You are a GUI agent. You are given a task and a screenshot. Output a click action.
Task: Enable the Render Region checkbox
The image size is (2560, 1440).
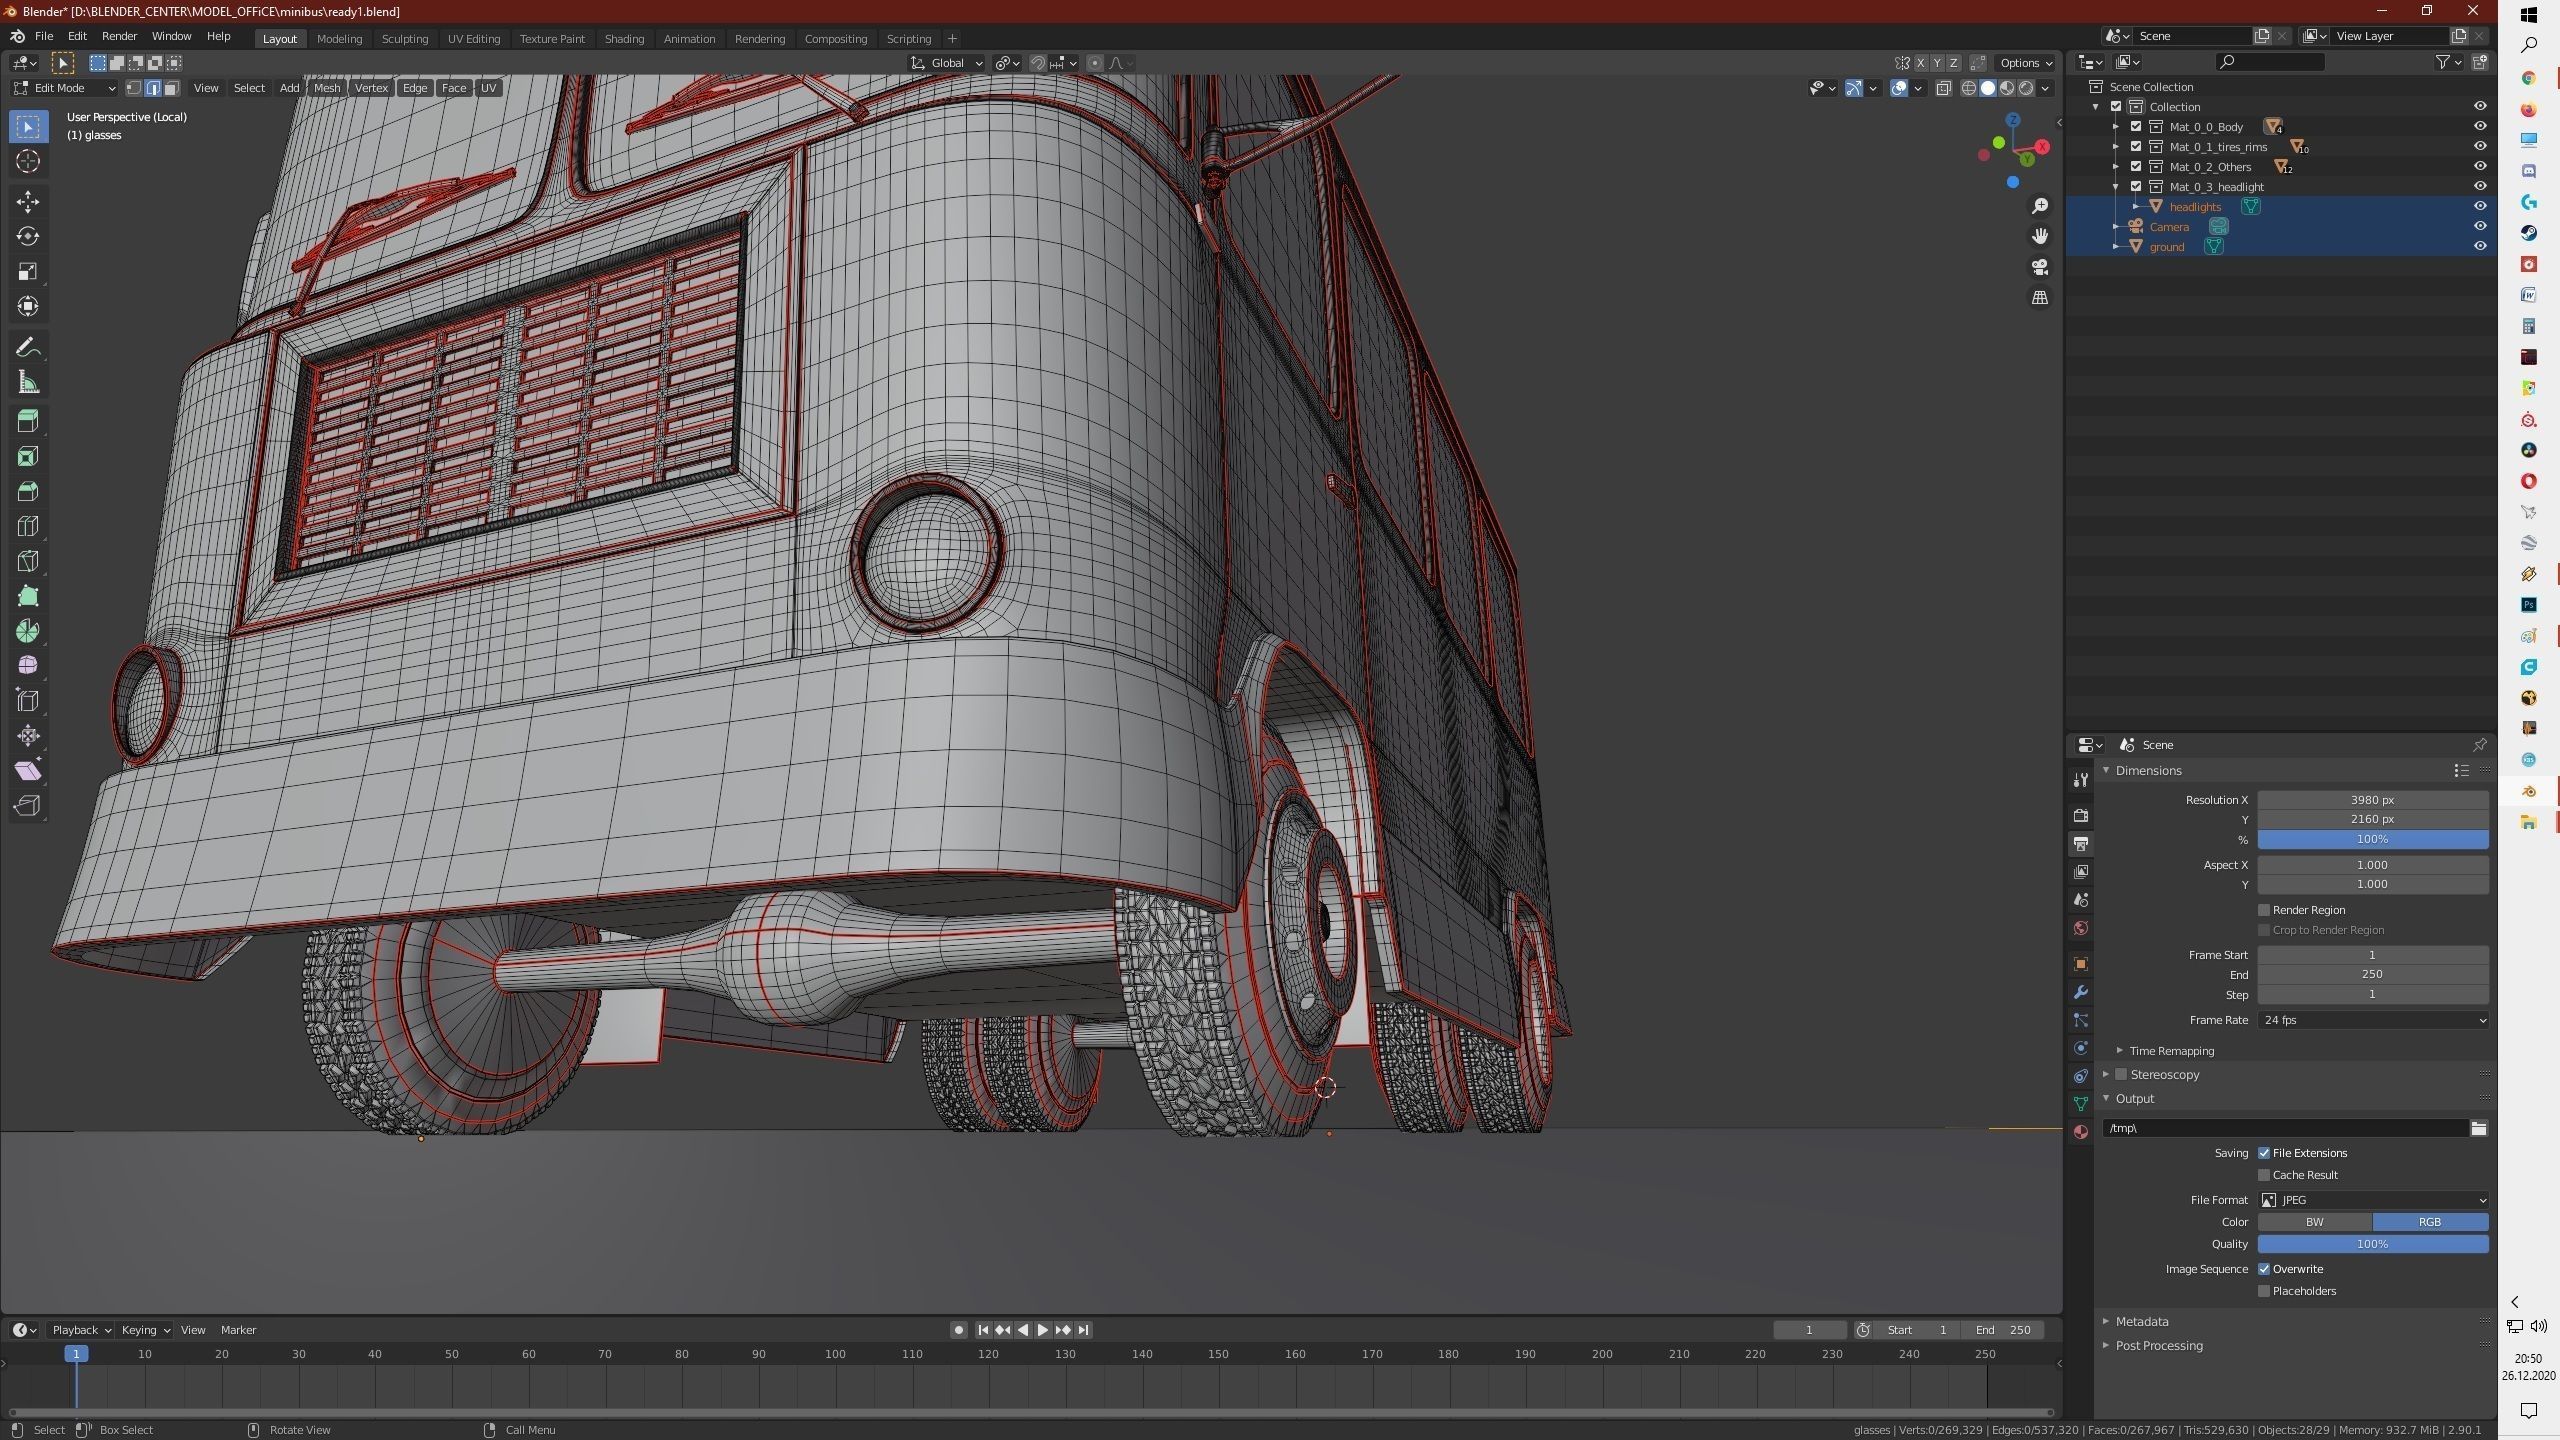pos(2264,910)
